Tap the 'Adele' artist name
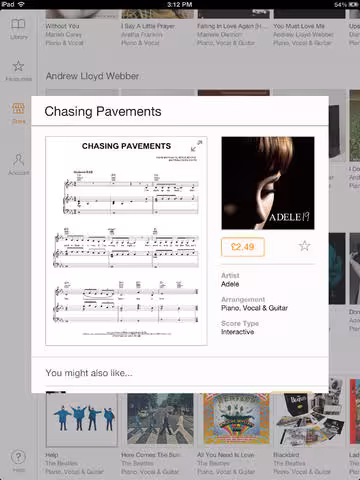 (230, 284)
